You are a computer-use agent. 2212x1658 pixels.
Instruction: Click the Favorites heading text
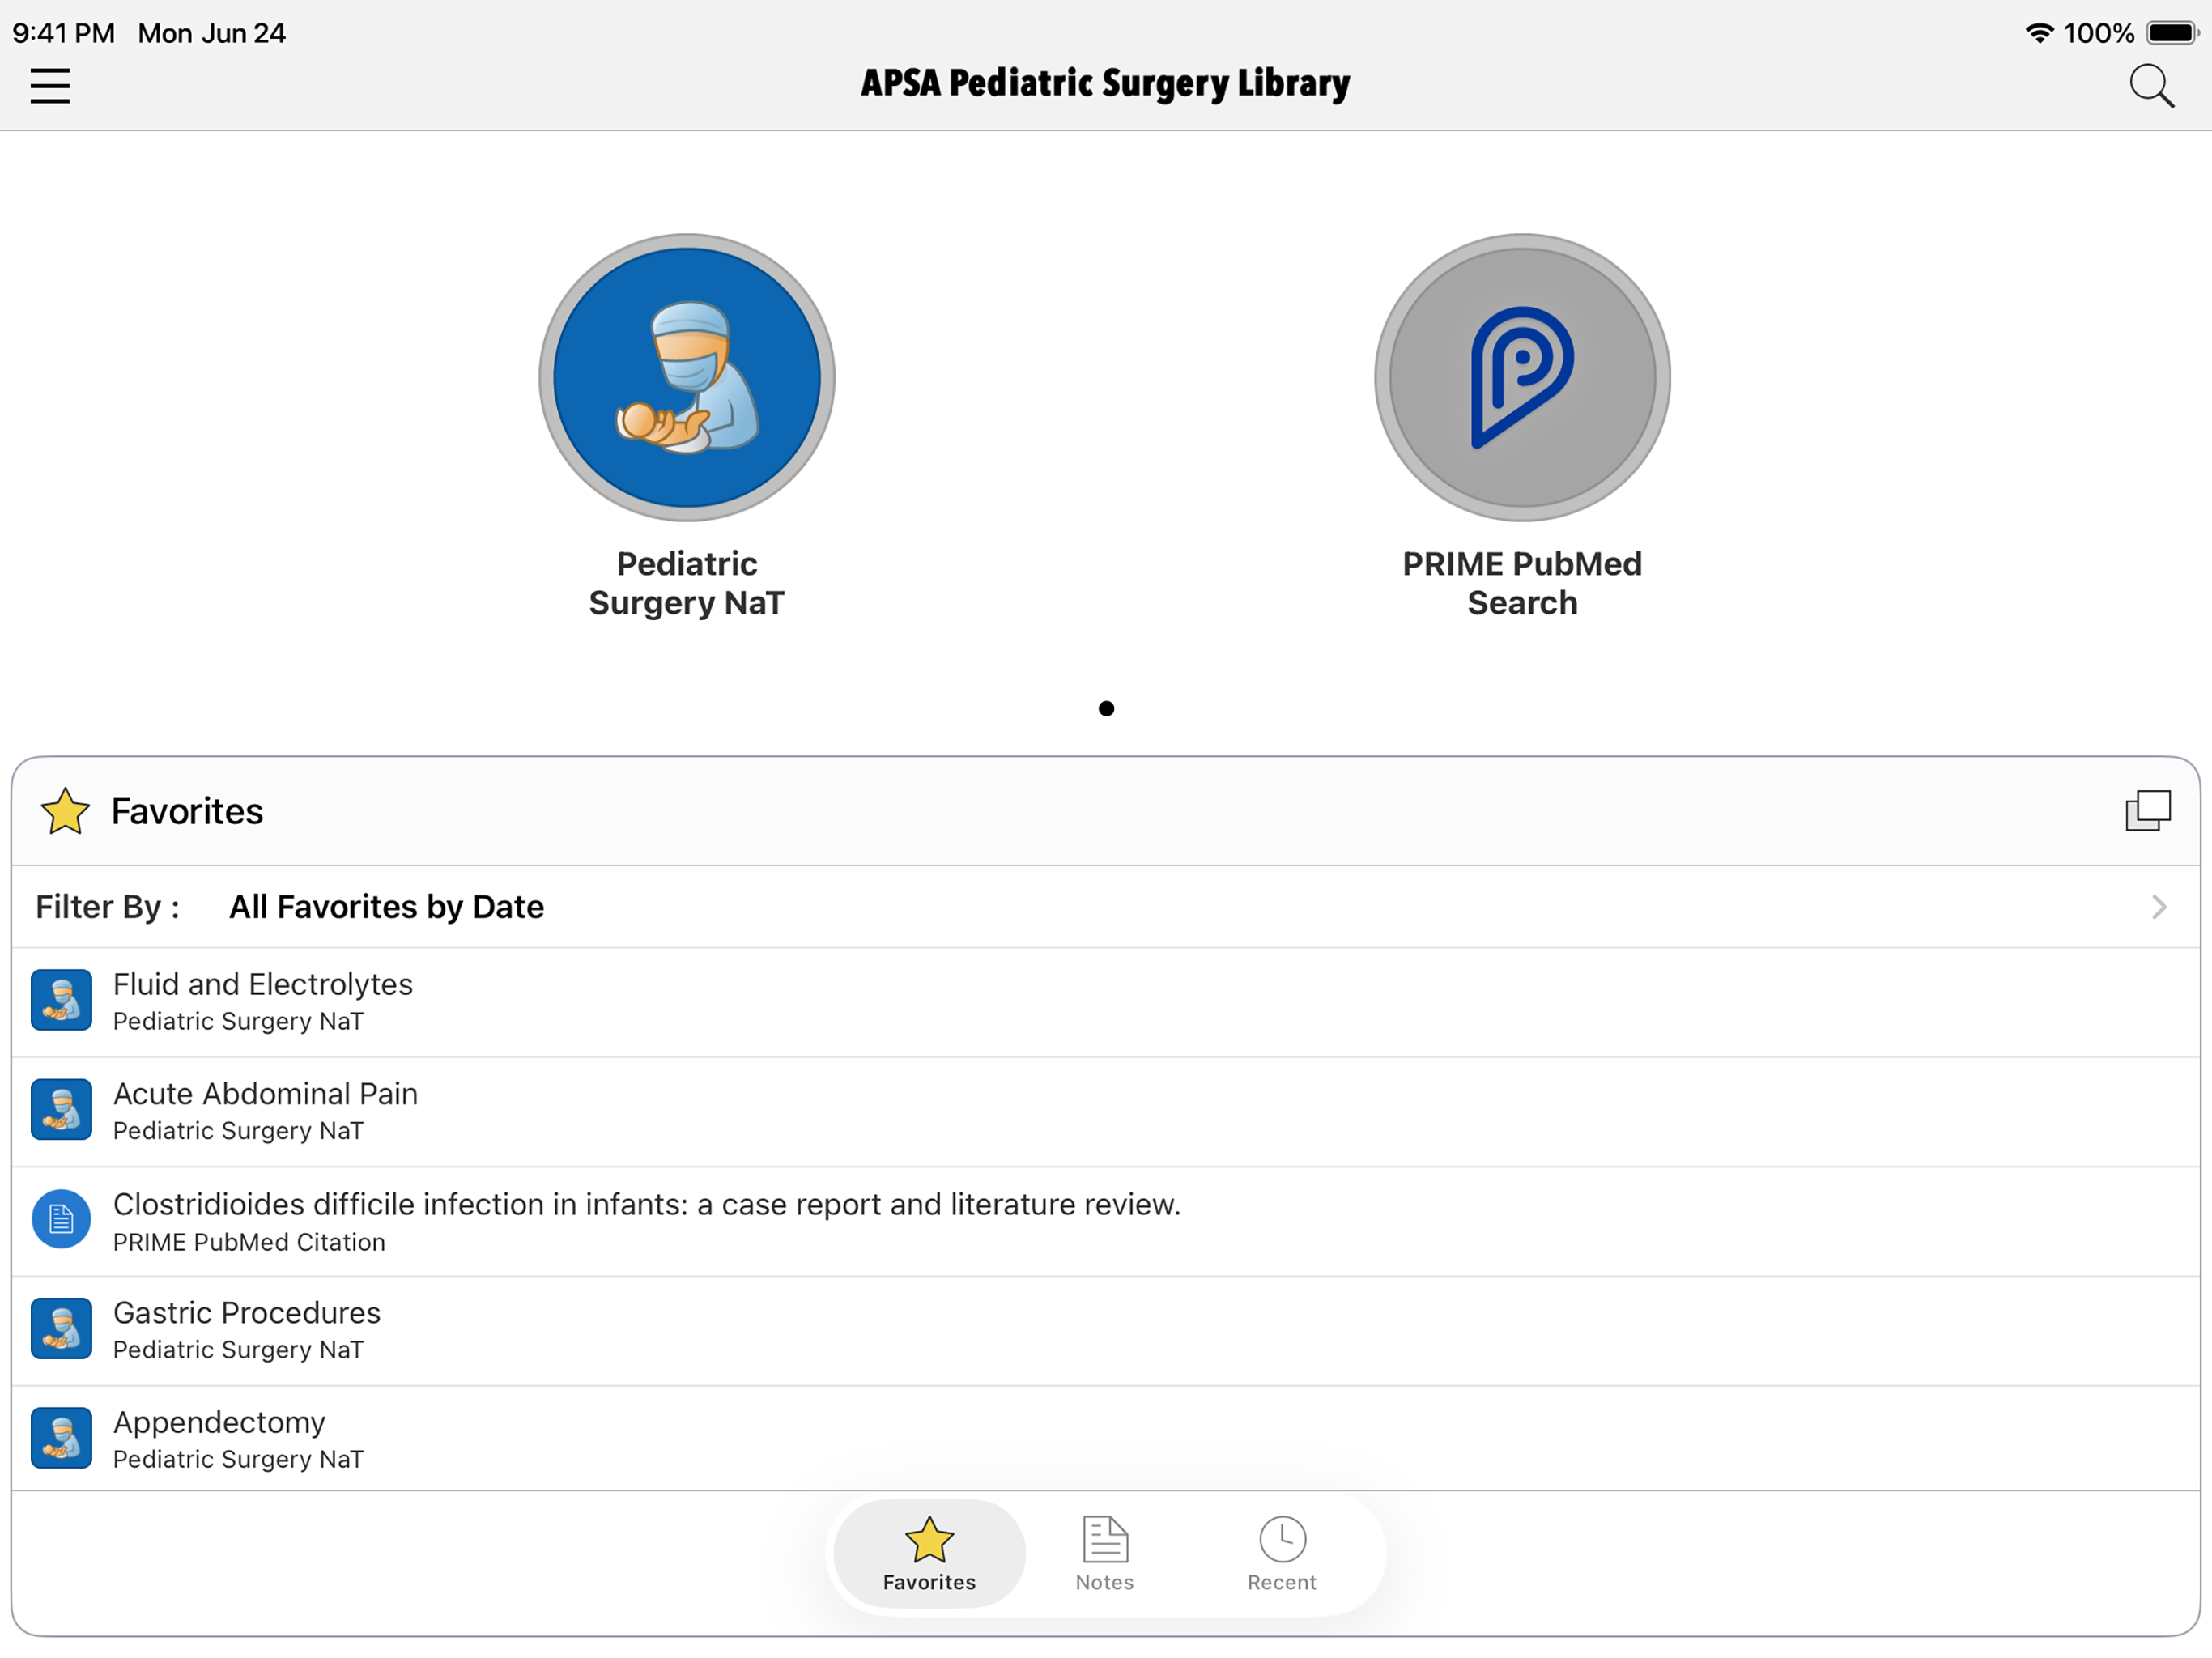point(187,811)
